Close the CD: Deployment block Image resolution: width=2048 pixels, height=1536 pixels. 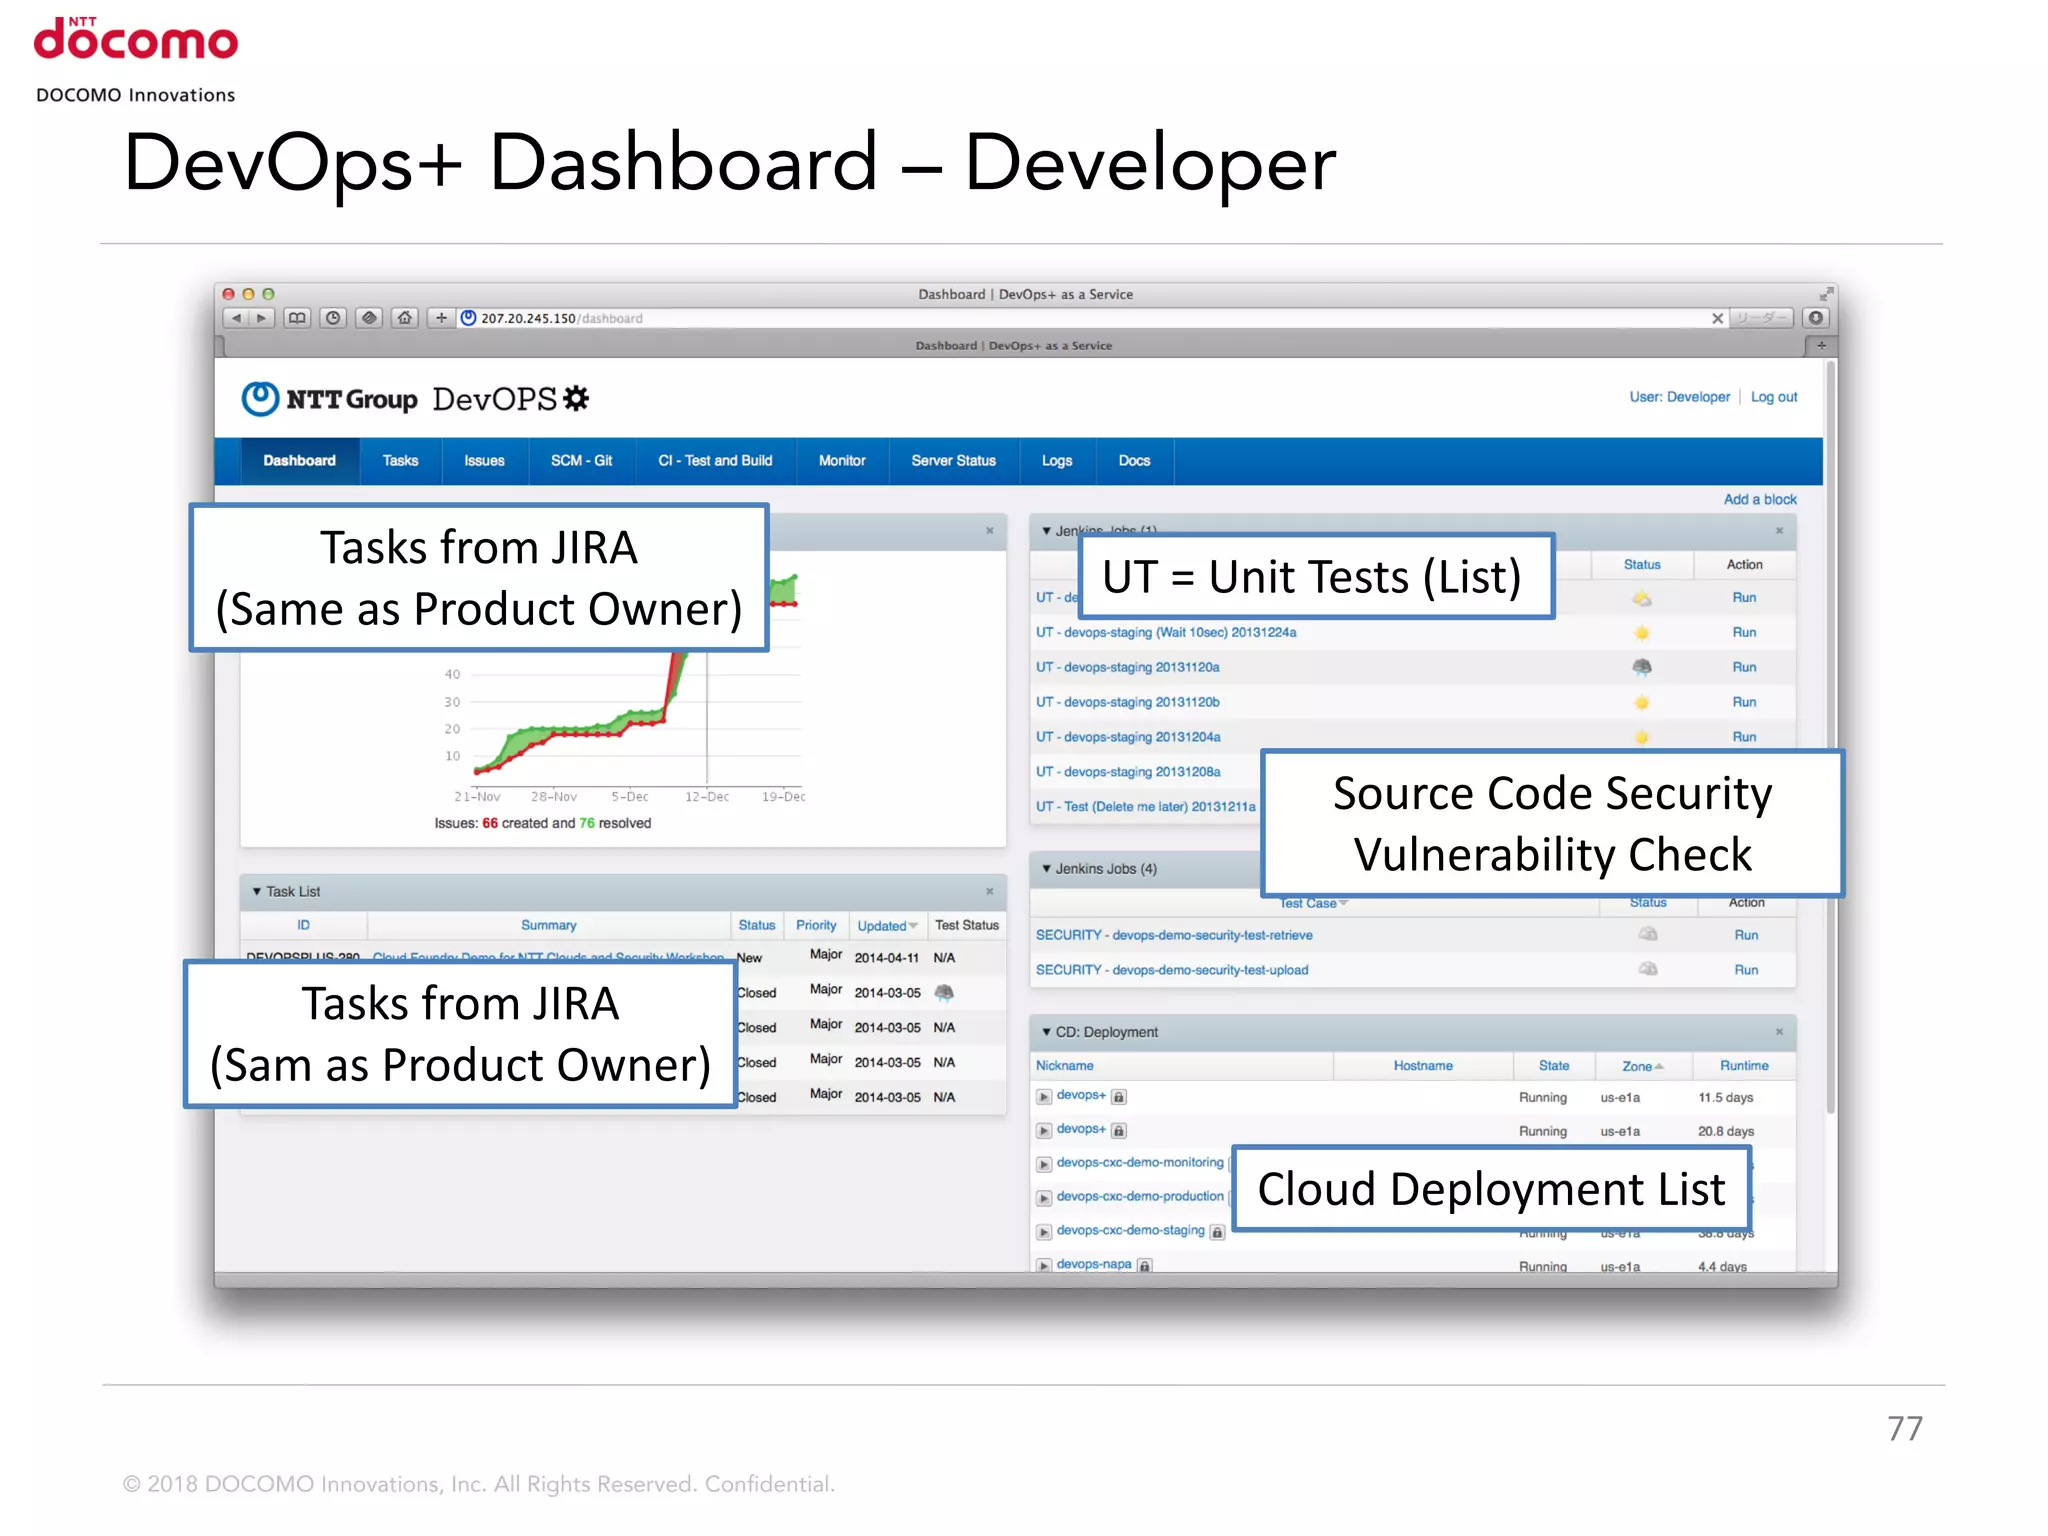(x=1780, y=1032)
